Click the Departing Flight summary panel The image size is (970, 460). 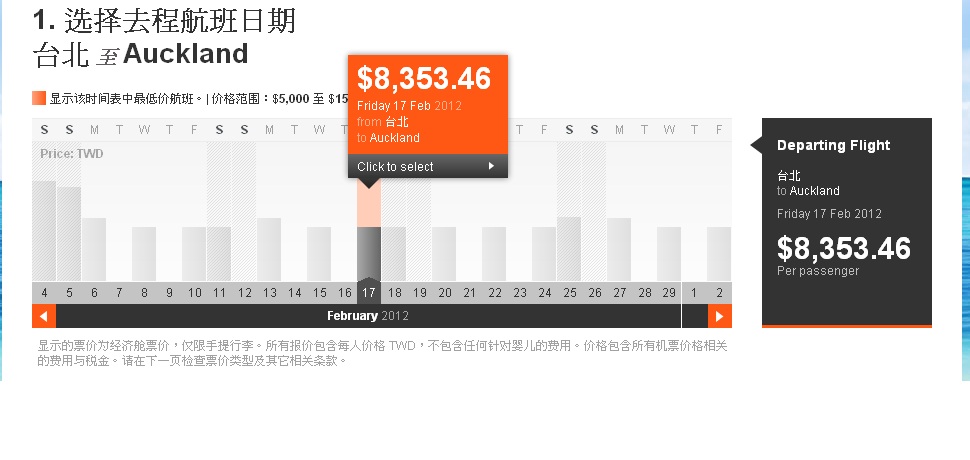[846, 222]
